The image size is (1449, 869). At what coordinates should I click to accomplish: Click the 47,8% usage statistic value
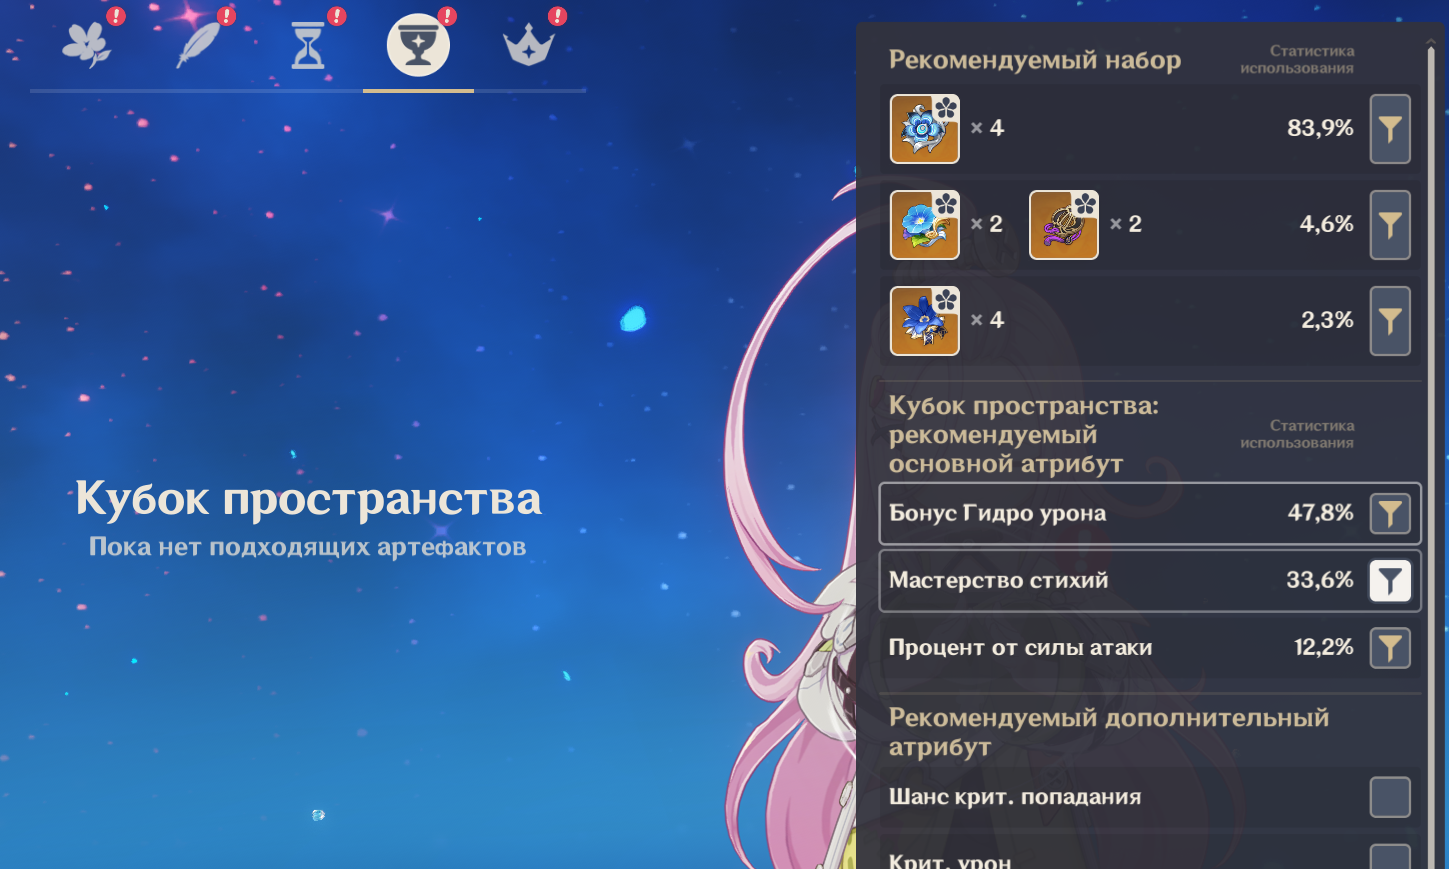coord(1320,513)
